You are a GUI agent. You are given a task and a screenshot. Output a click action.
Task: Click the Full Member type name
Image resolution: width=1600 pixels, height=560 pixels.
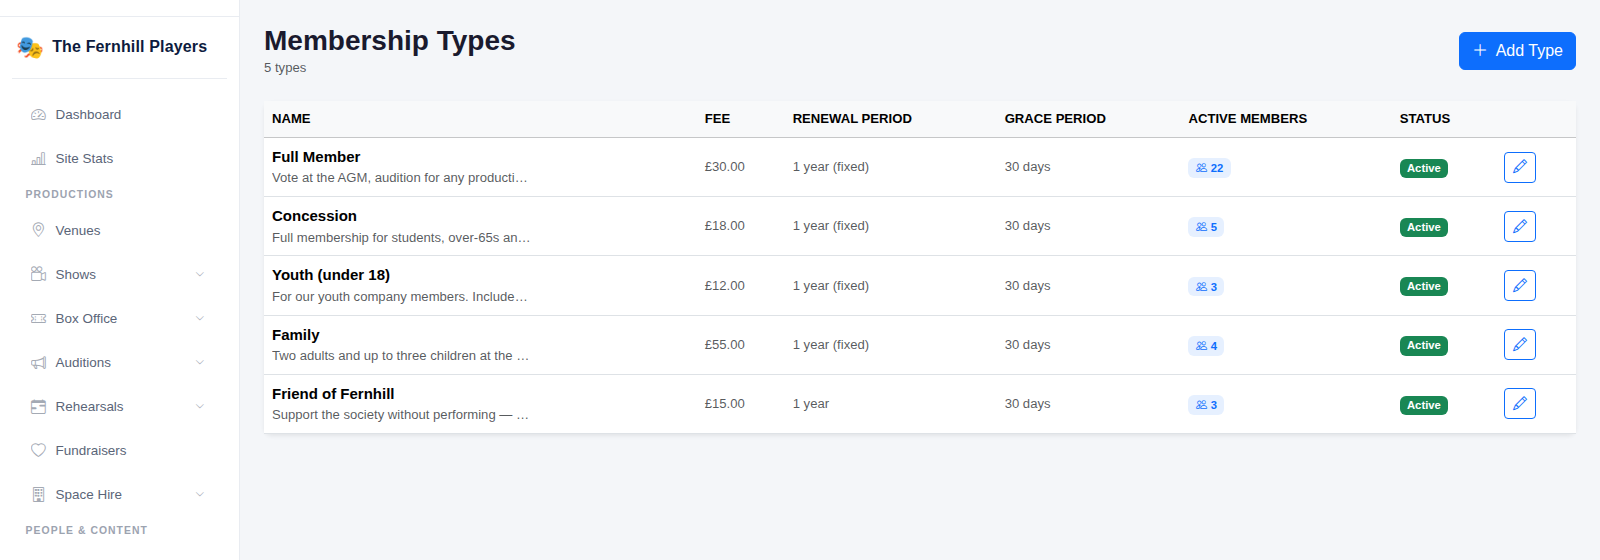tap(316, 157)
